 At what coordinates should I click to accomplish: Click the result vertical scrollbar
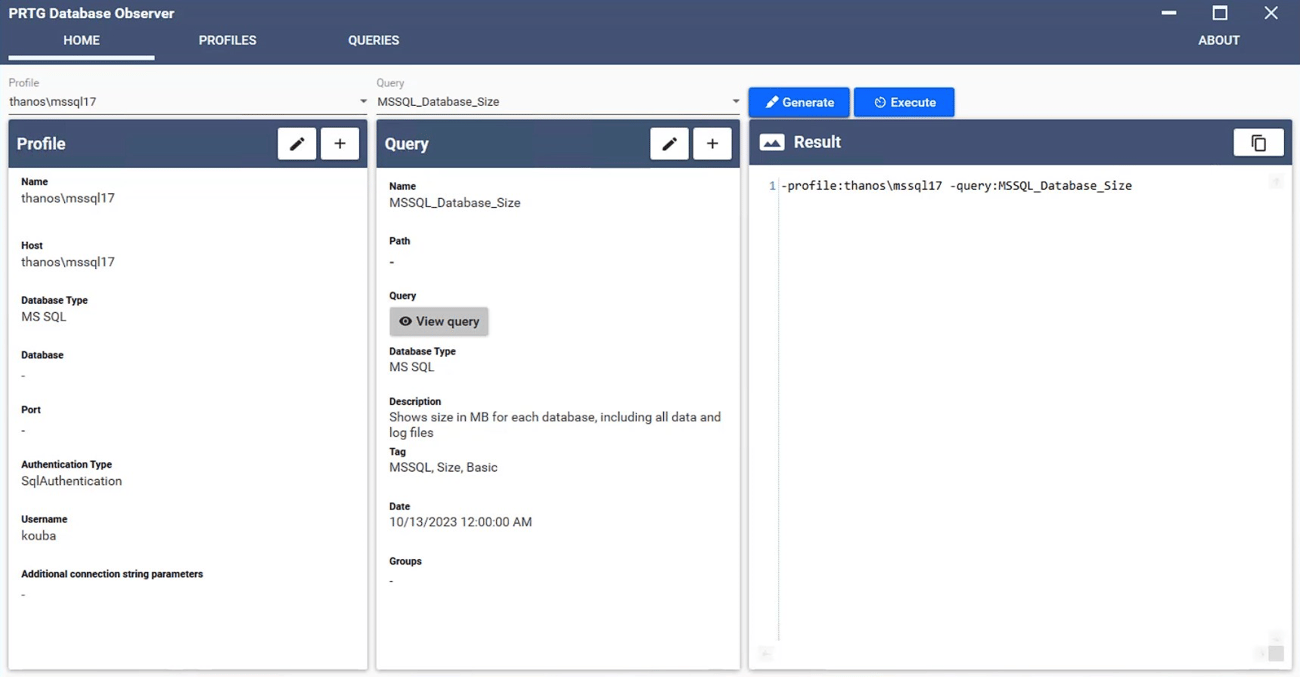click(x=1276, y=400)
